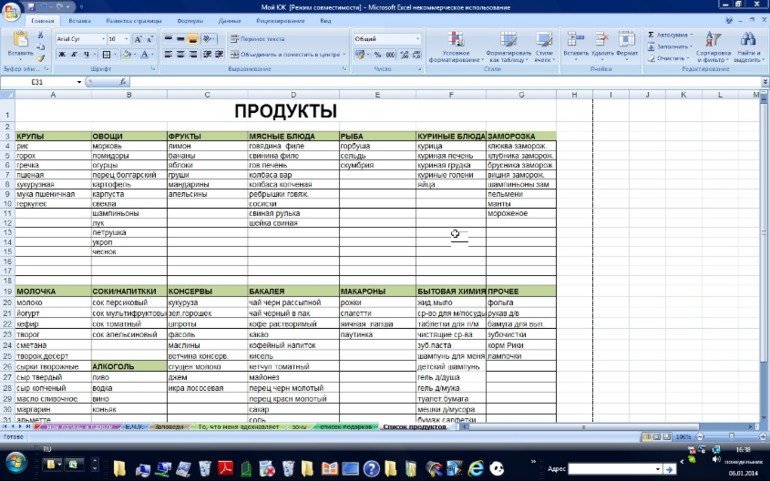Toggle highlighted bottom vertical alignment
The width and height of the screenshot is (770, 481).
pos(193,38)
